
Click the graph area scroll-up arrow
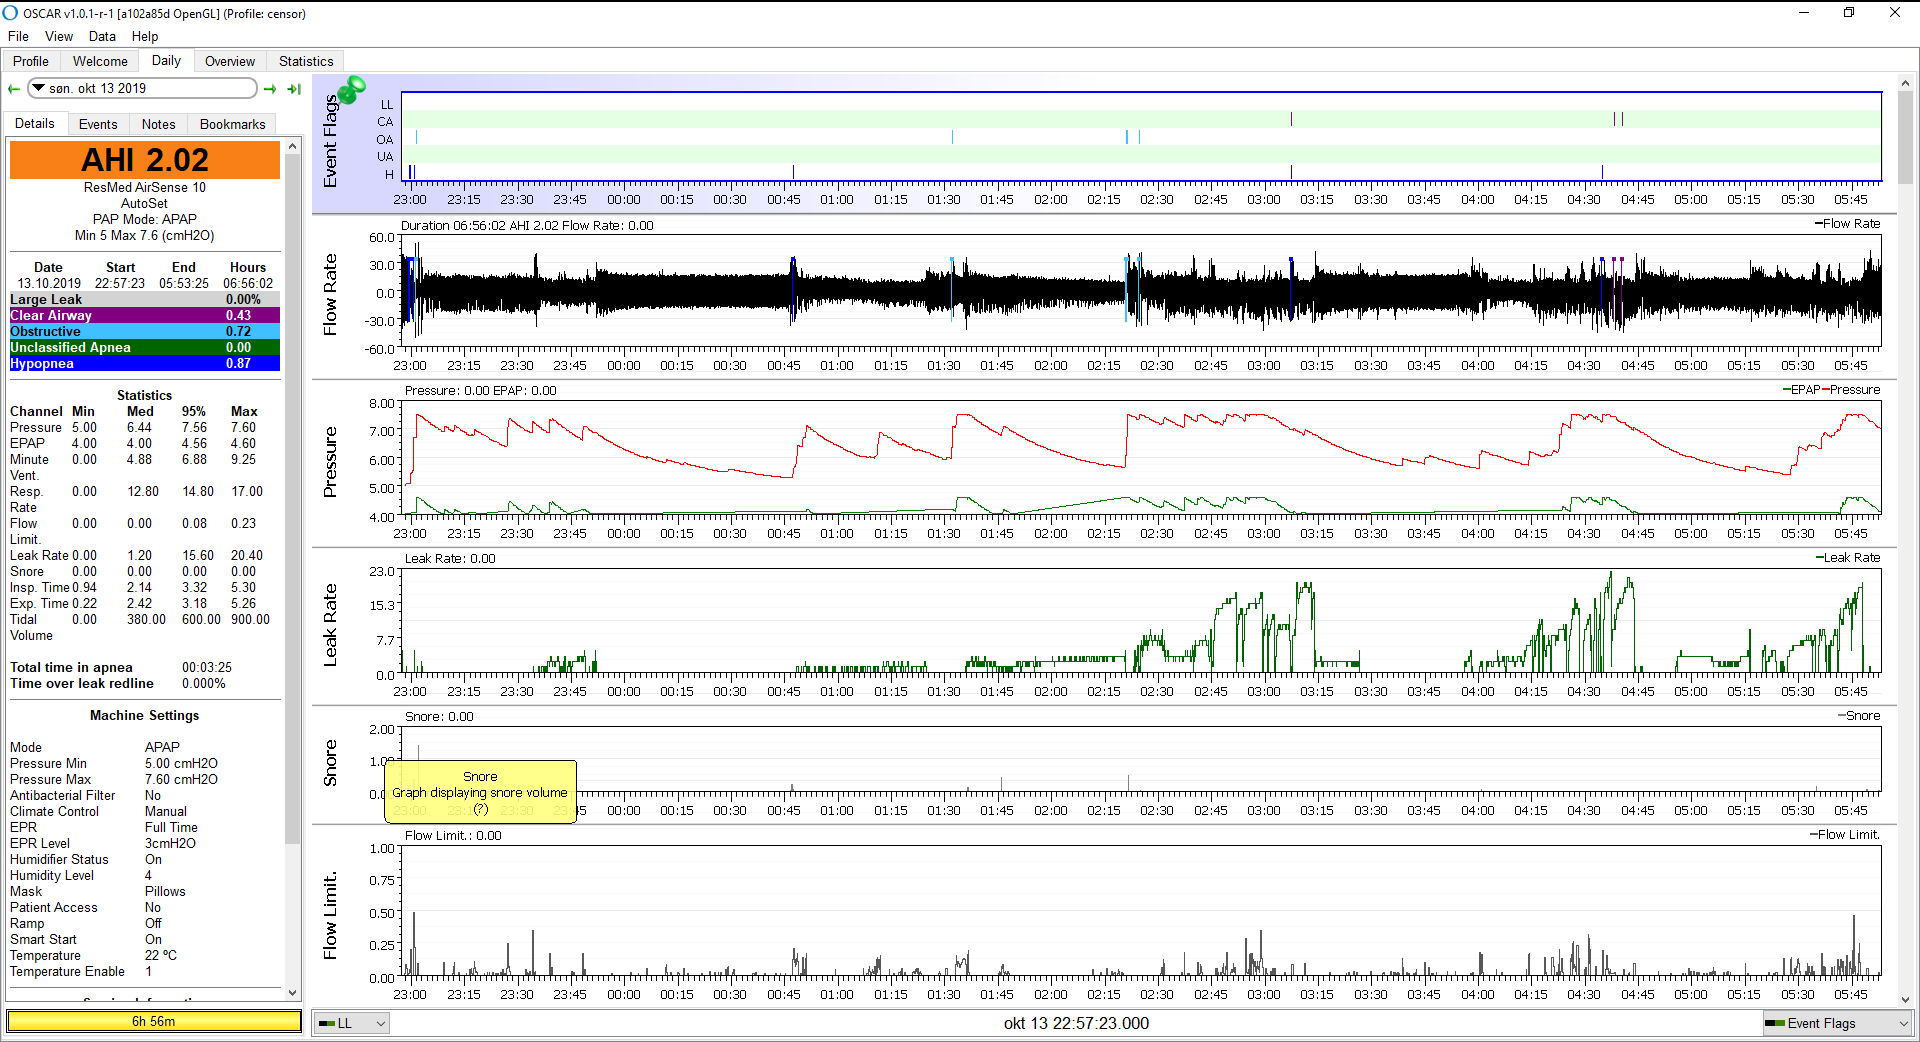(1905, 83)
